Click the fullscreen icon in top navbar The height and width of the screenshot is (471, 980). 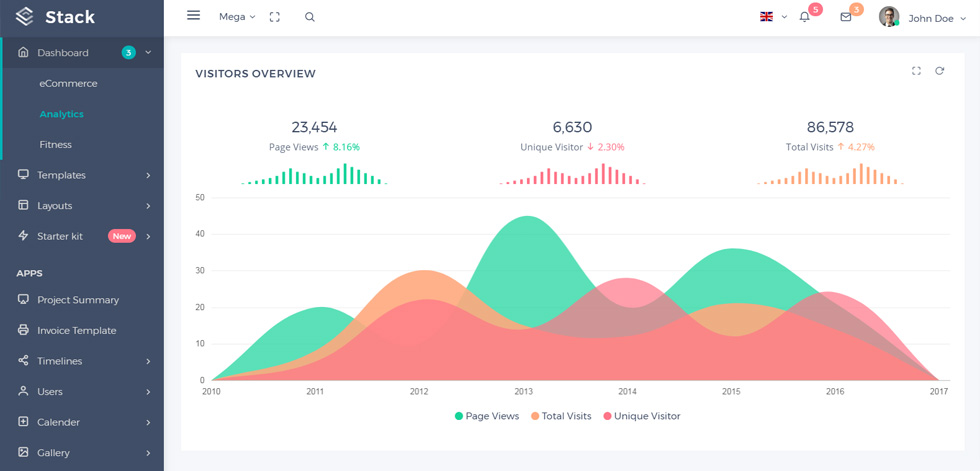pos(274,17)
